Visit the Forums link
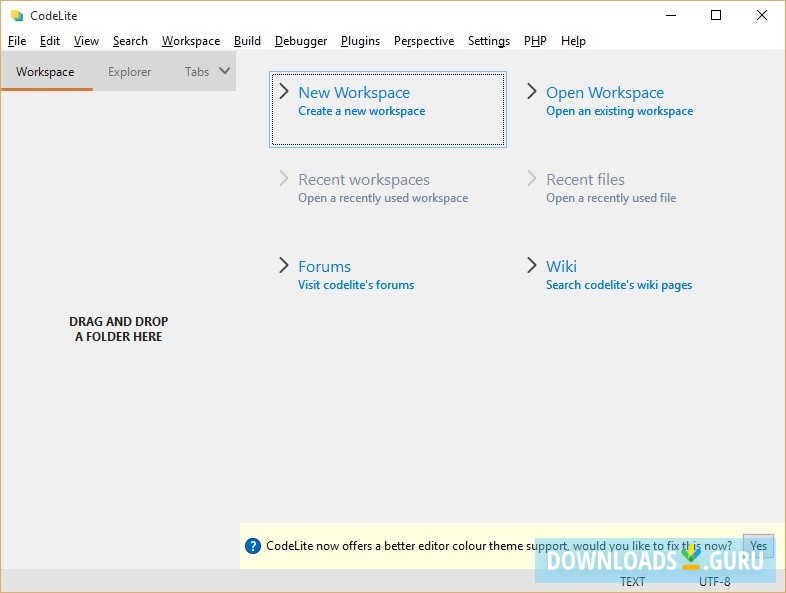786x593 pixels. [x=324, y=266]
